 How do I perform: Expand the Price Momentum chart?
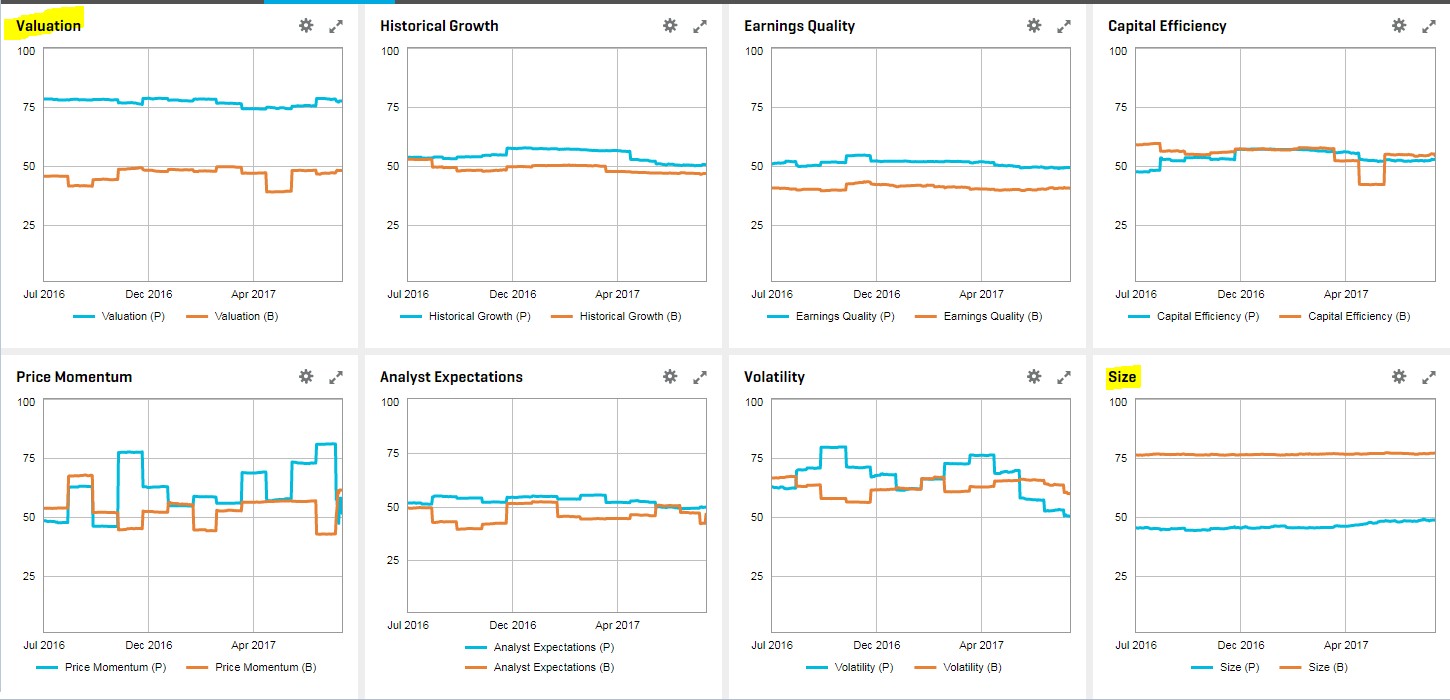tap(336, 377)
